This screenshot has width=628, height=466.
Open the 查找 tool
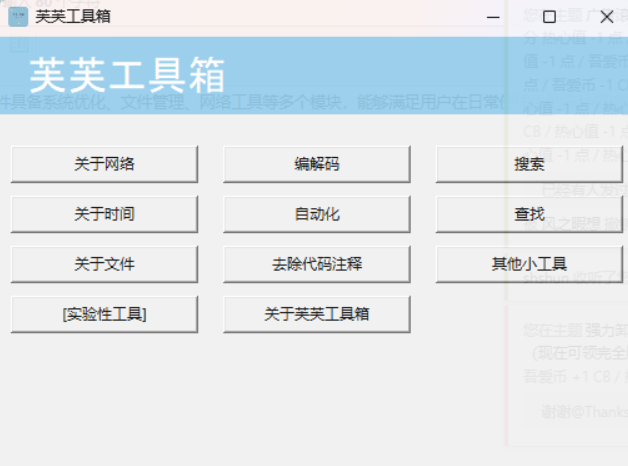(529, 214)
